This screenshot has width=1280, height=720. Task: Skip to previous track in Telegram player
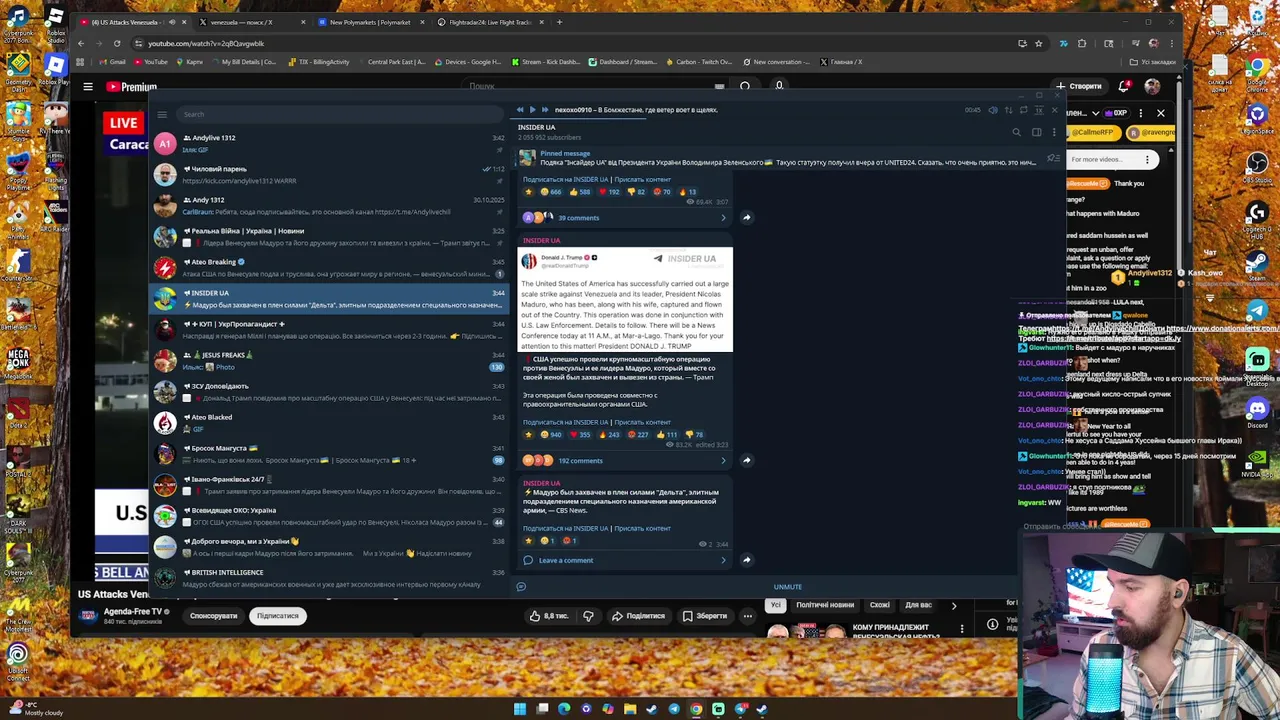(x=520, y=110)
